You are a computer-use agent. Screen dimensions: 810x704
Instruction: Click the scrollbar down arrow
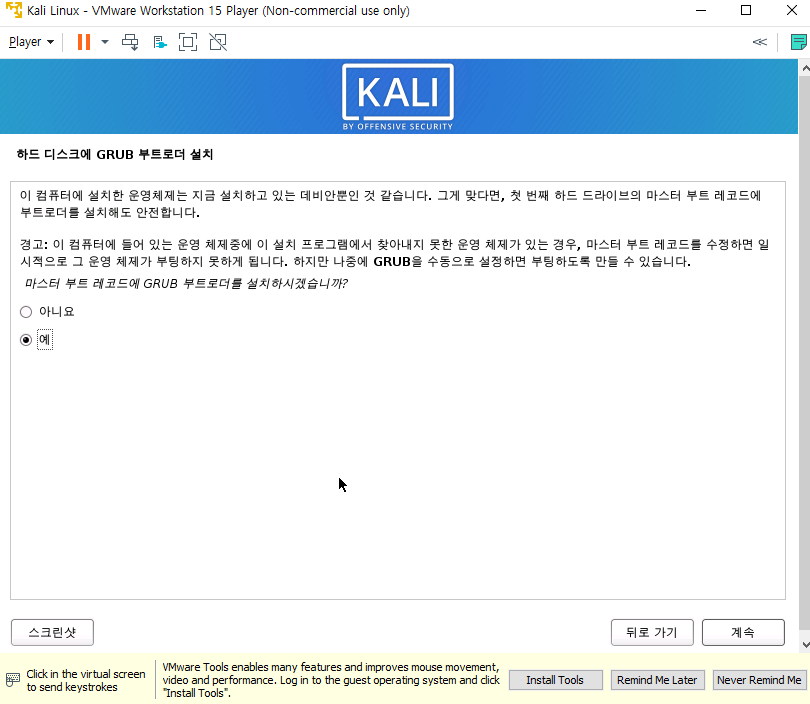(805, 645)
